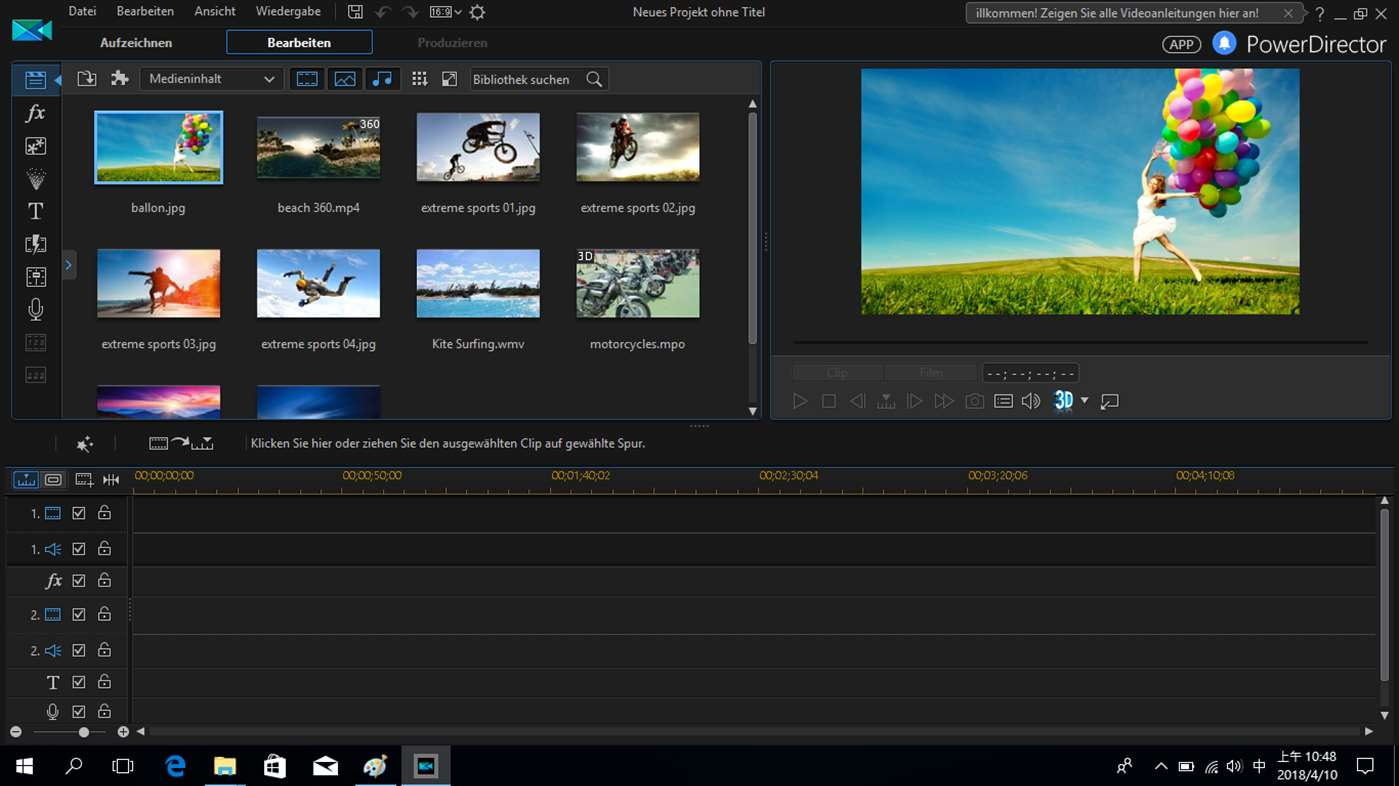The width and height of the screenshot is (1399, 786).
Task: Click the save project icon
Action: (x=355, y=12)
